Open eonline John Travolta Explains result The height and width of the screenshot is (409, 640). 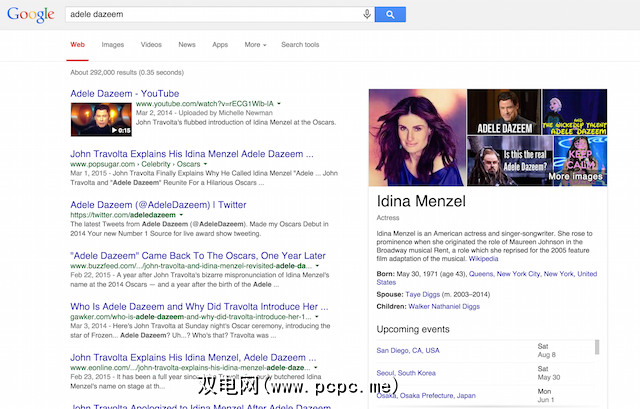193,358
